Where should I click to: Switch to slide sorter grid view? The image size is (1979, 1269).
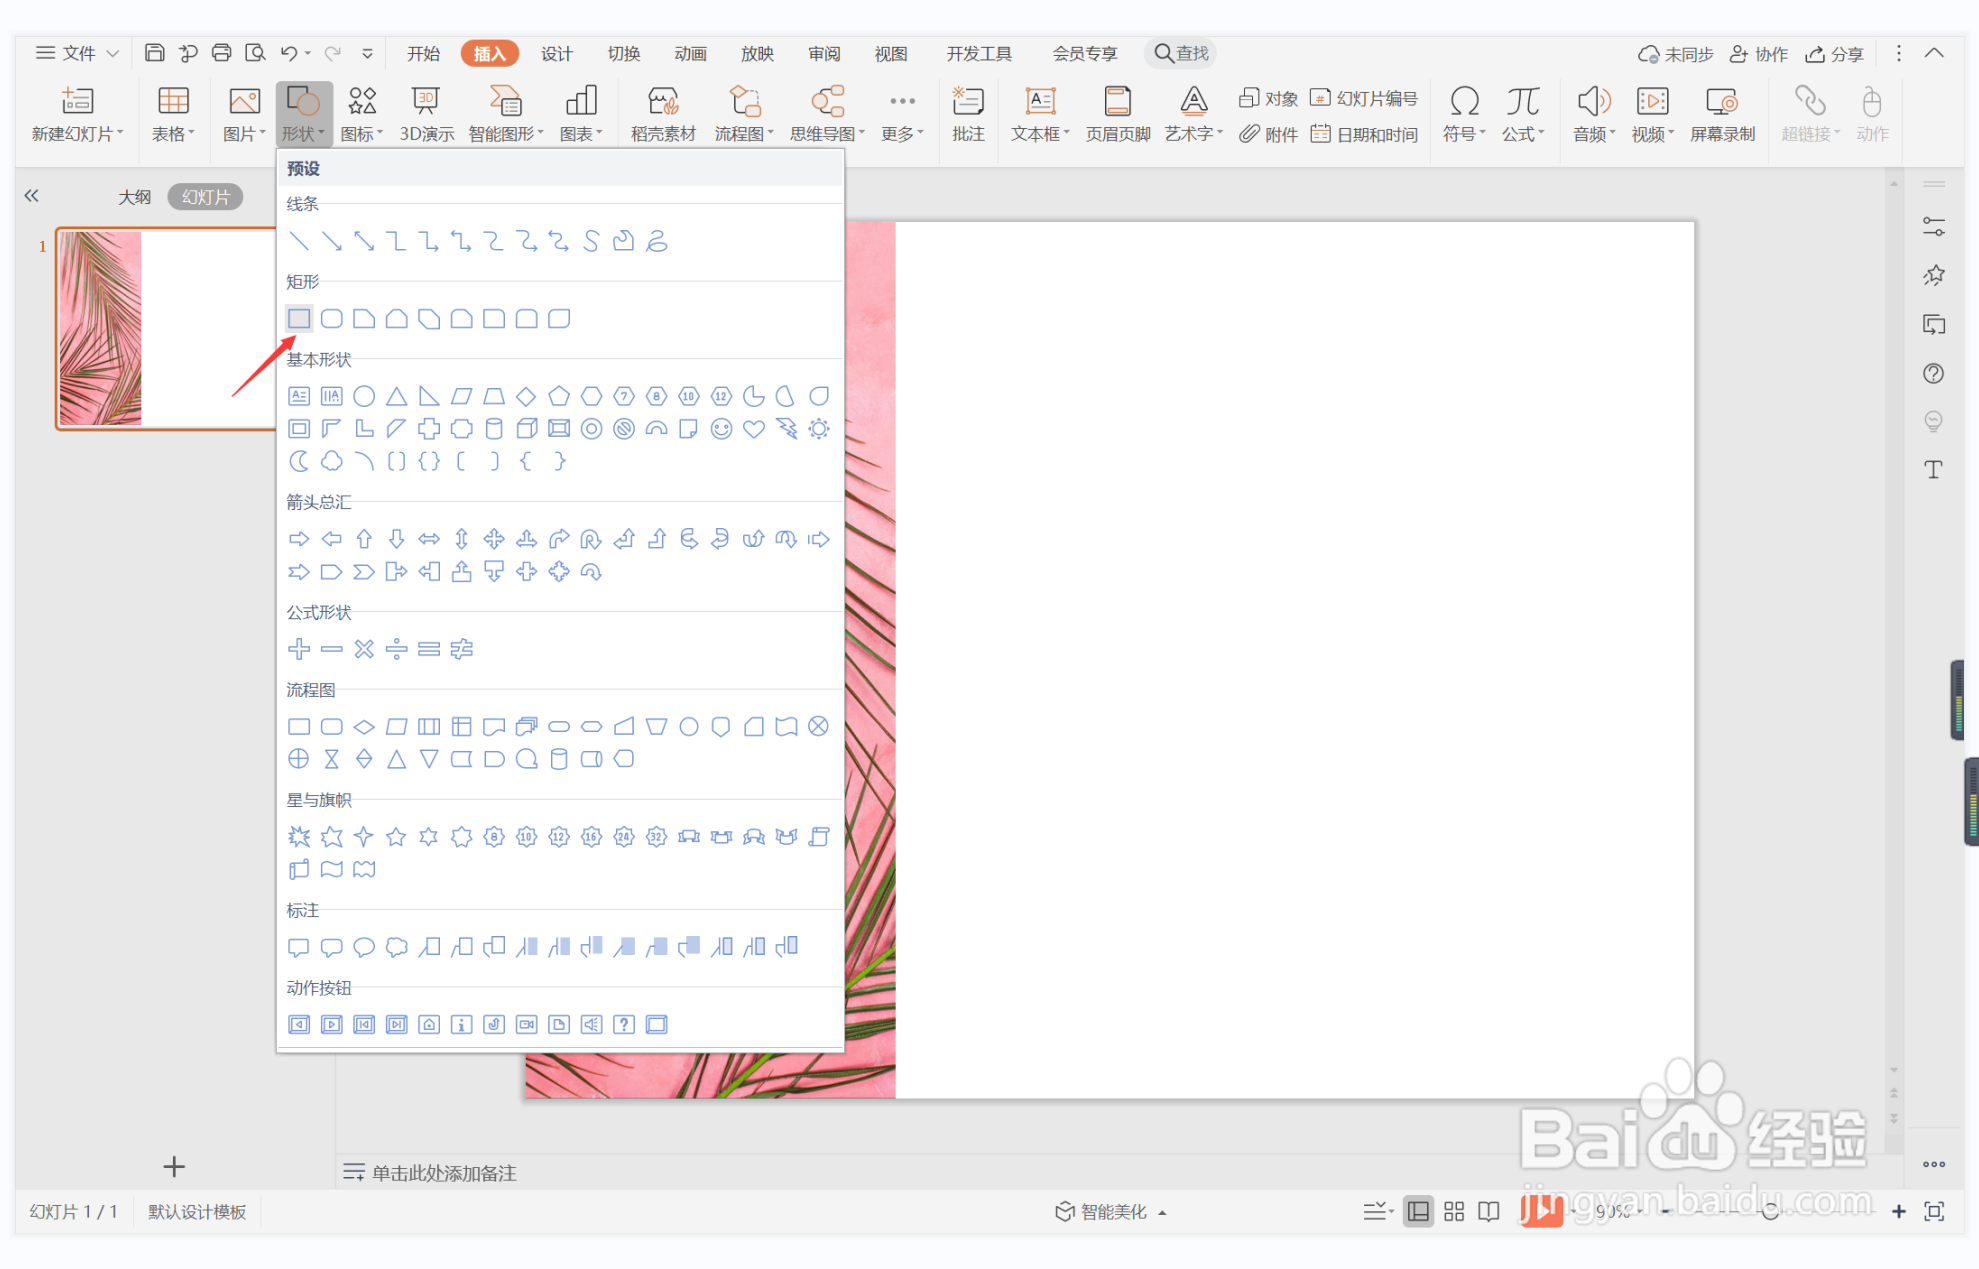coord(1454,1212)
